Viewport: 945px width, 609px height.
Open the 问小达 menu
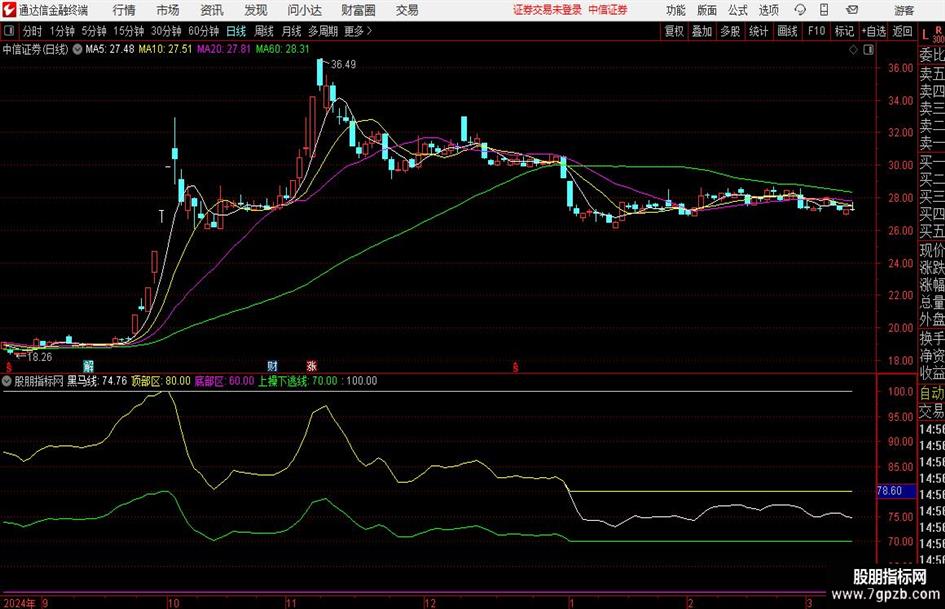click(x=304, y=10)
